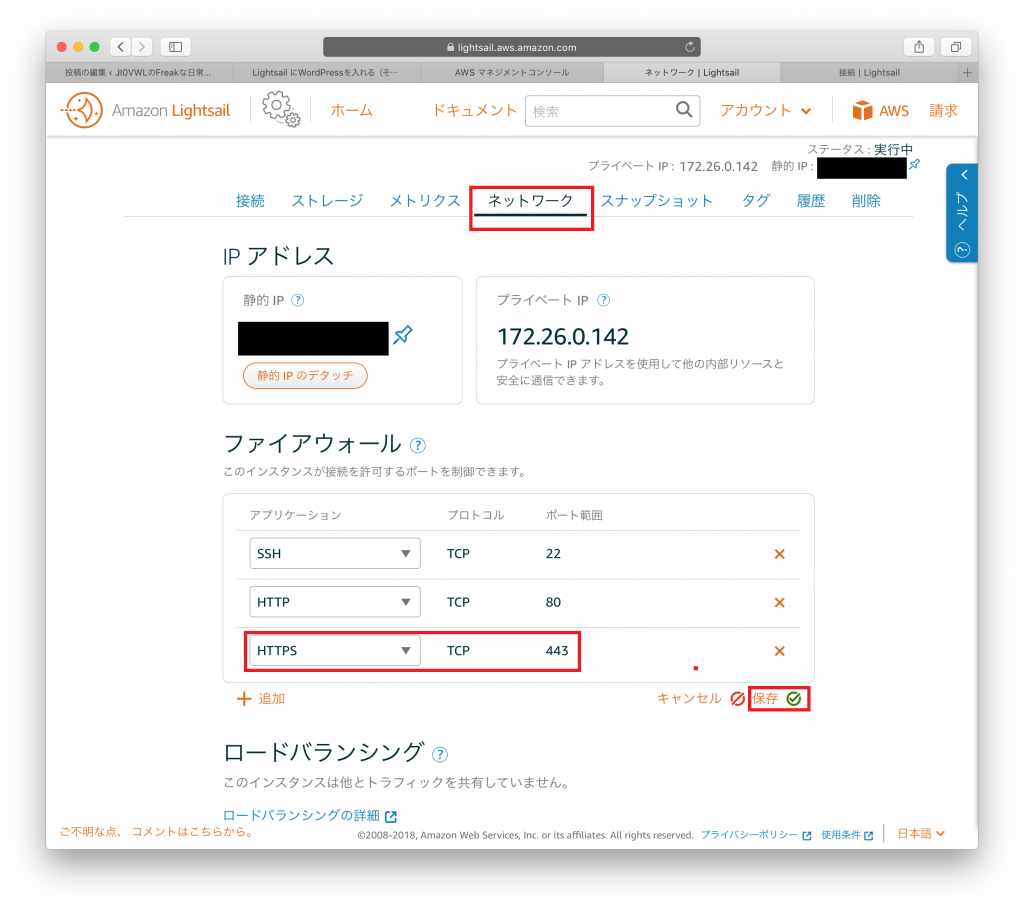This screenshot has height=910, width=1024.
Task: Click 追加 to add firewall rule
Action: [261, 698]
